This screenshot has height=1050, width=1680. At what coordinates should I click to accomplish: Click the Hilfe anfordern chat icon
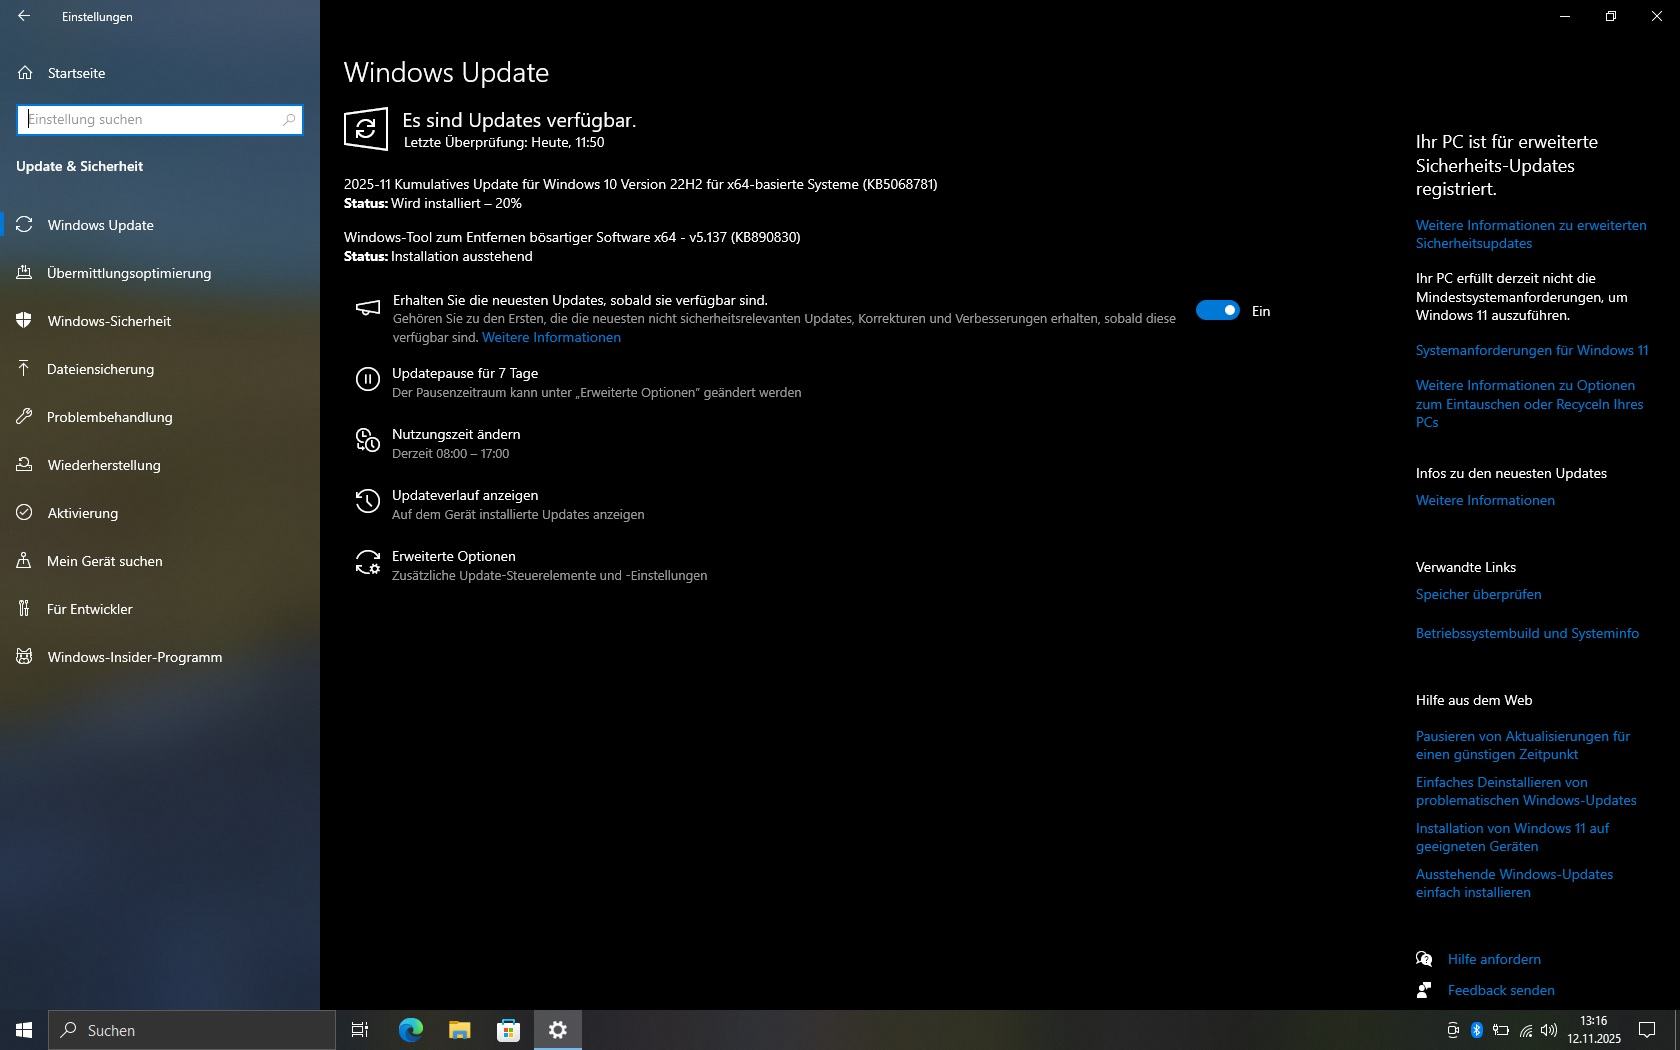coord(1424,959)
